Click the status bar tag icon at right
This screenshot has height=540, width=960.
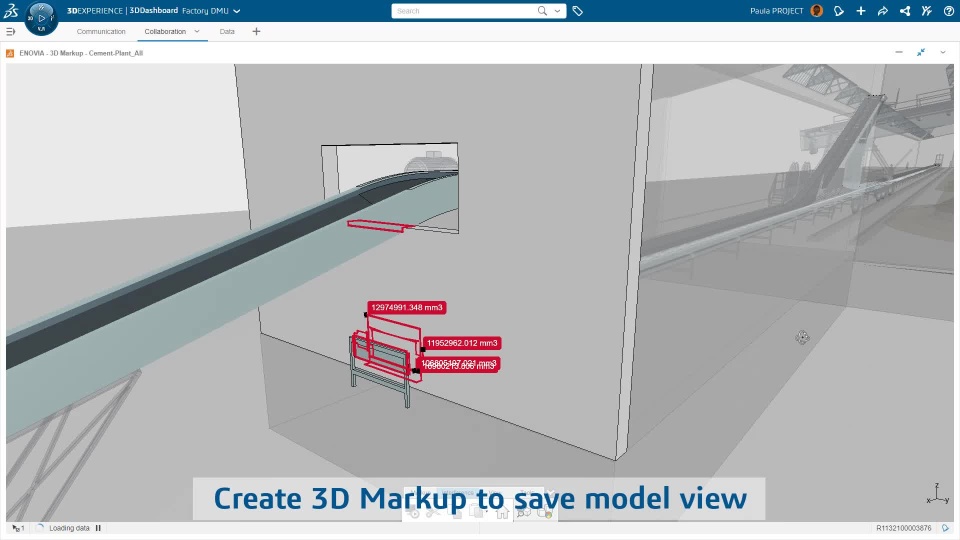tap(945, 528)
